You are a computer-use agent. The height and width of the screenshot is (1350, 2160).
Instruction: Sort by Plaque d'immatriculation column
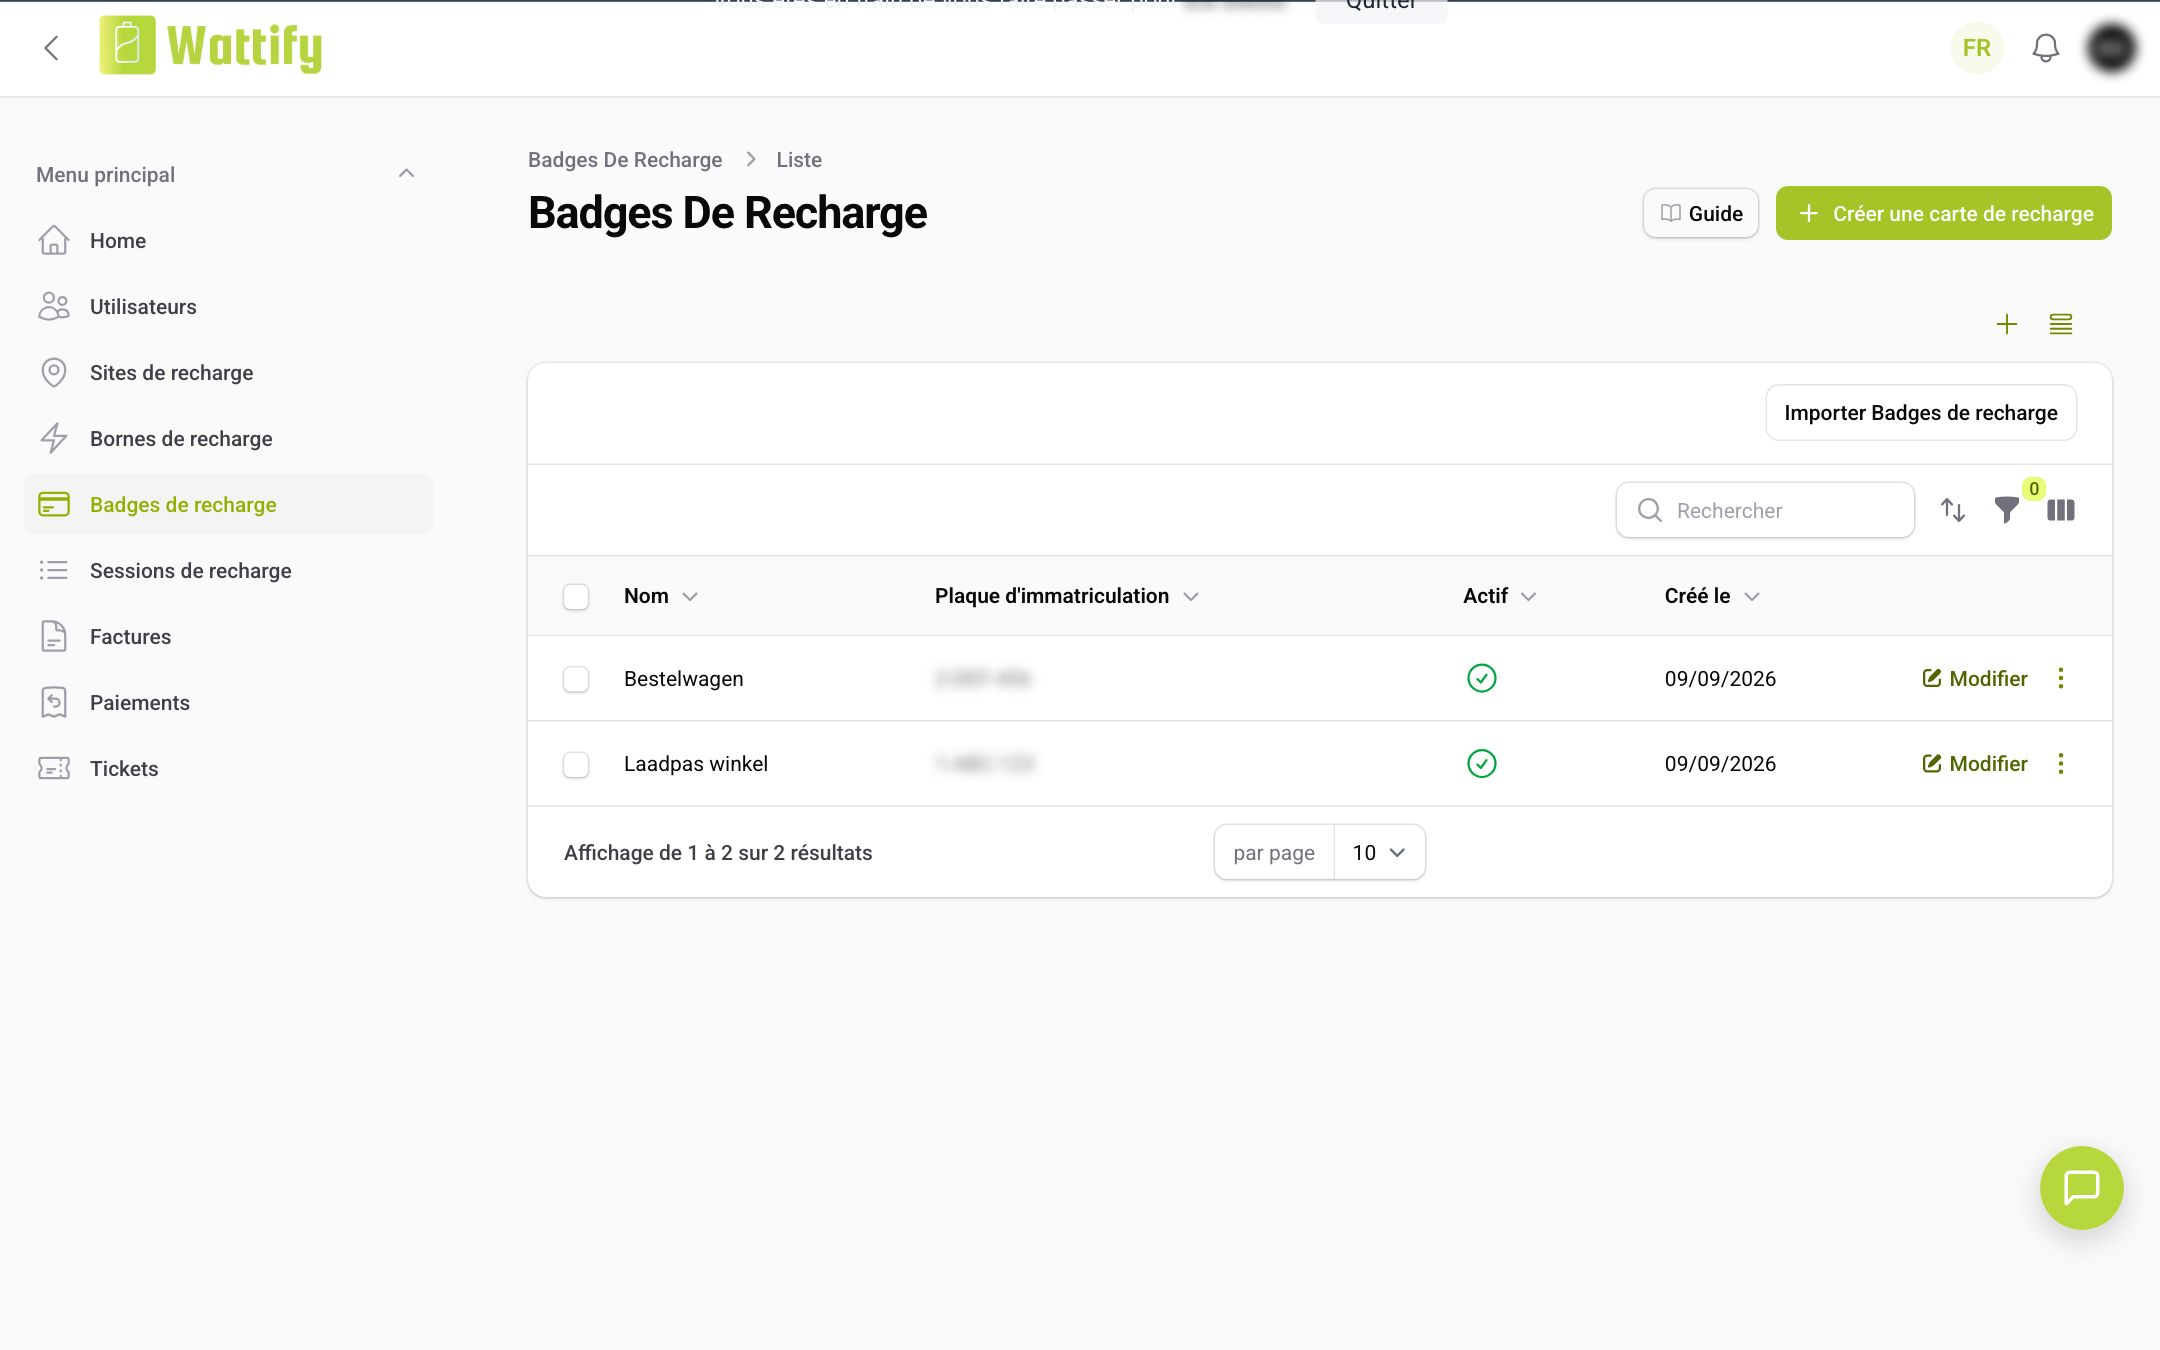click(x=1066, y=596)
